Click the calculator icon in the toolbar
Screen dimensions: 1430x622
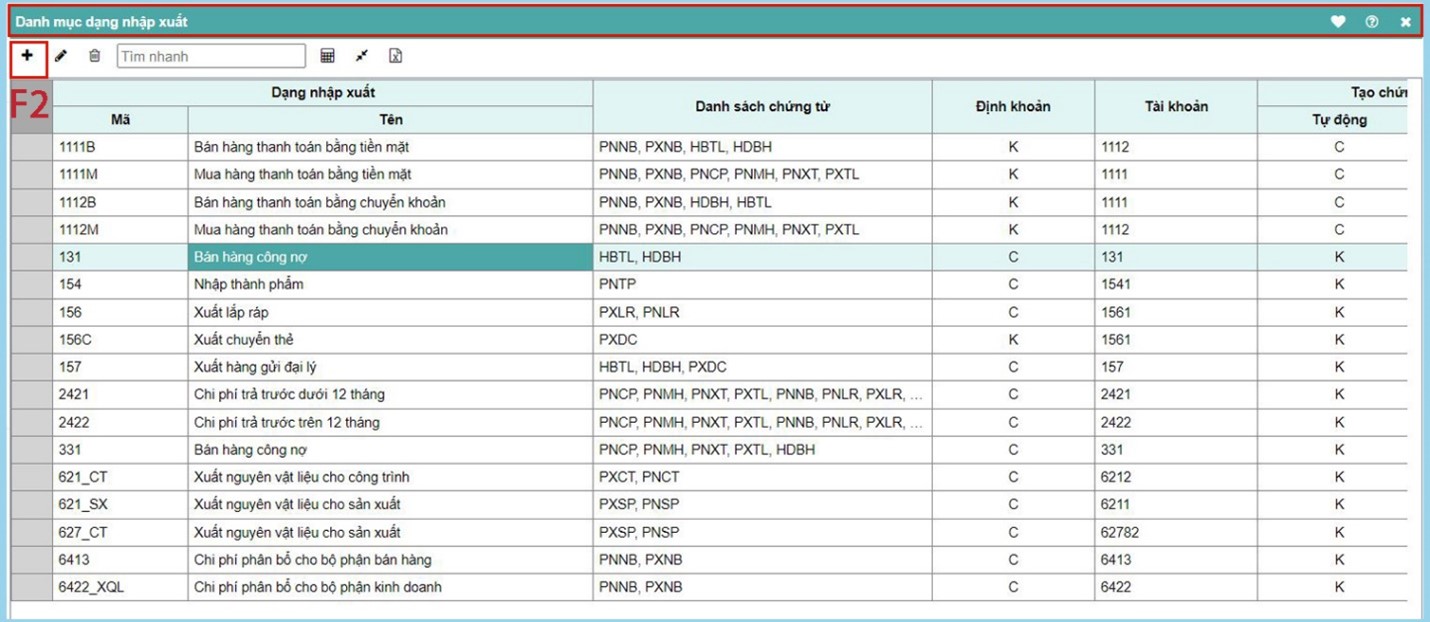[327, 56]
